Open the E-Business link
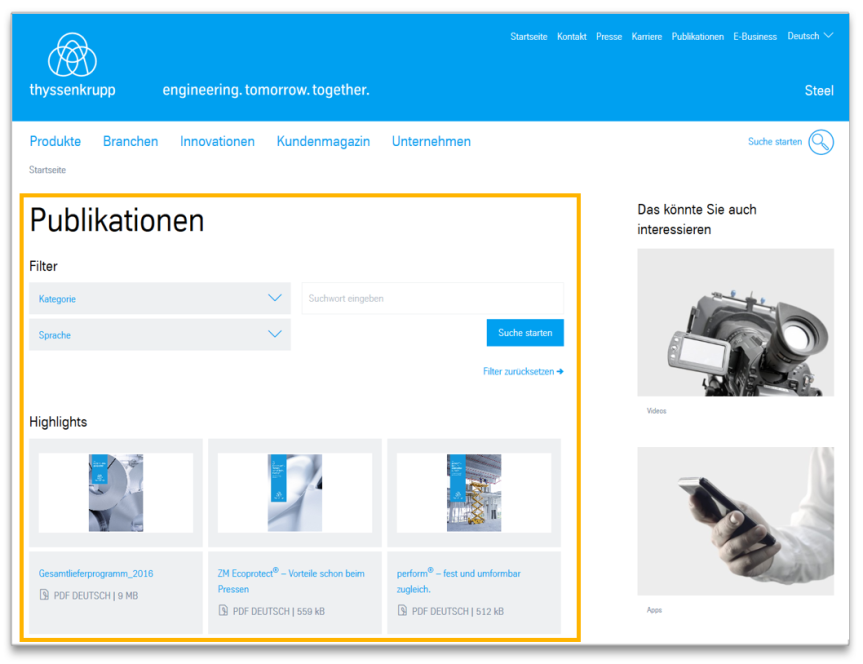This screenshot has height=664, width=863. click(755, 36)
